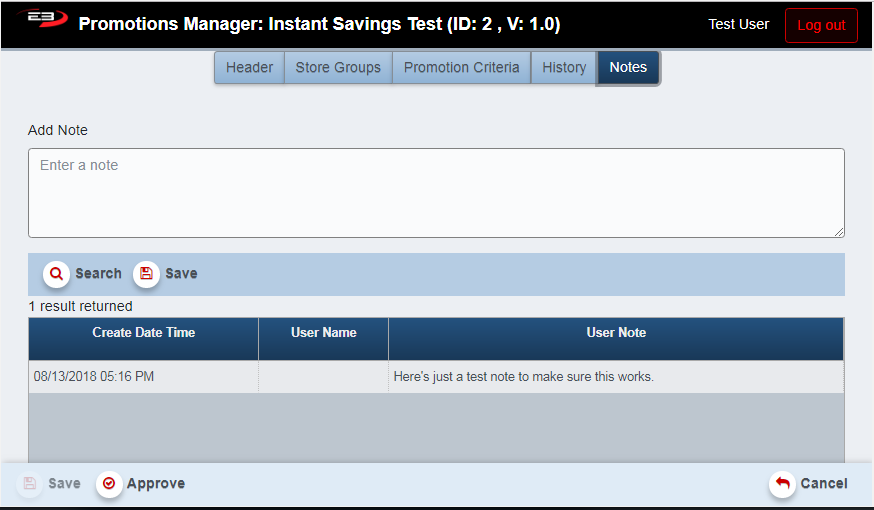Click the Log out button

821,25
